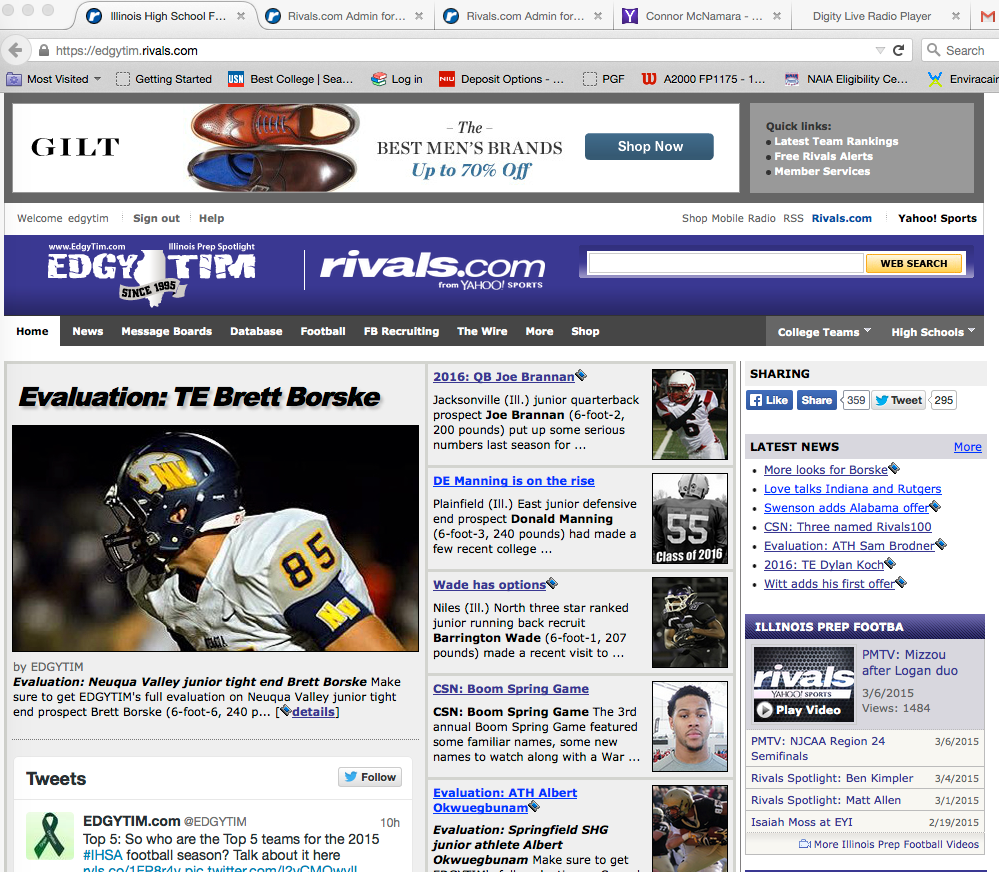Screen dimensions: 999x872
Task: Click the browser Search field
Action: pyautogui.click(x=962, y=50)
